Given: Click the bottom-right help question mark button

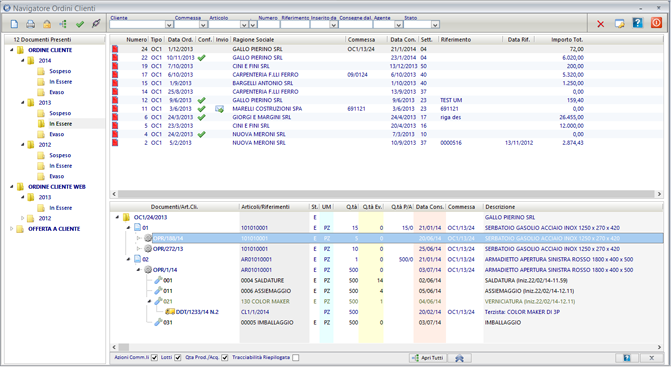Looking at the screenshot, I should click(627, 358).
